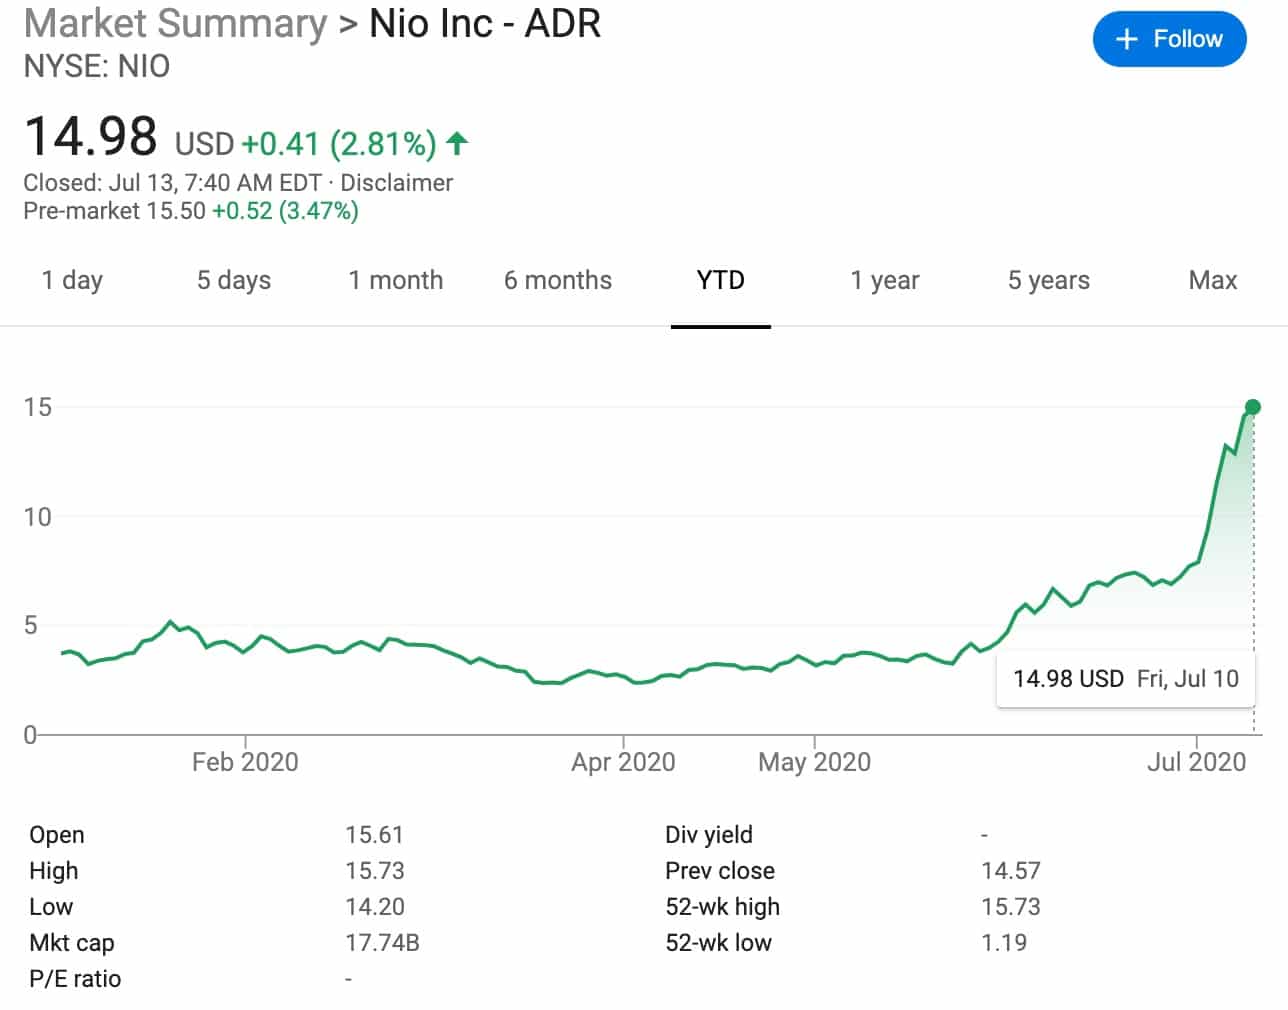Click the active YTD tab

click(x=721, y=281)
